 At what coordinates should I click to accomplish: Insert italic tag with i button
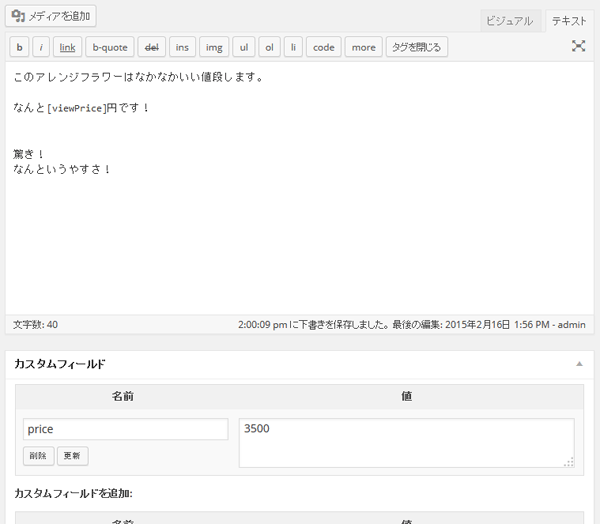point(41,47)
